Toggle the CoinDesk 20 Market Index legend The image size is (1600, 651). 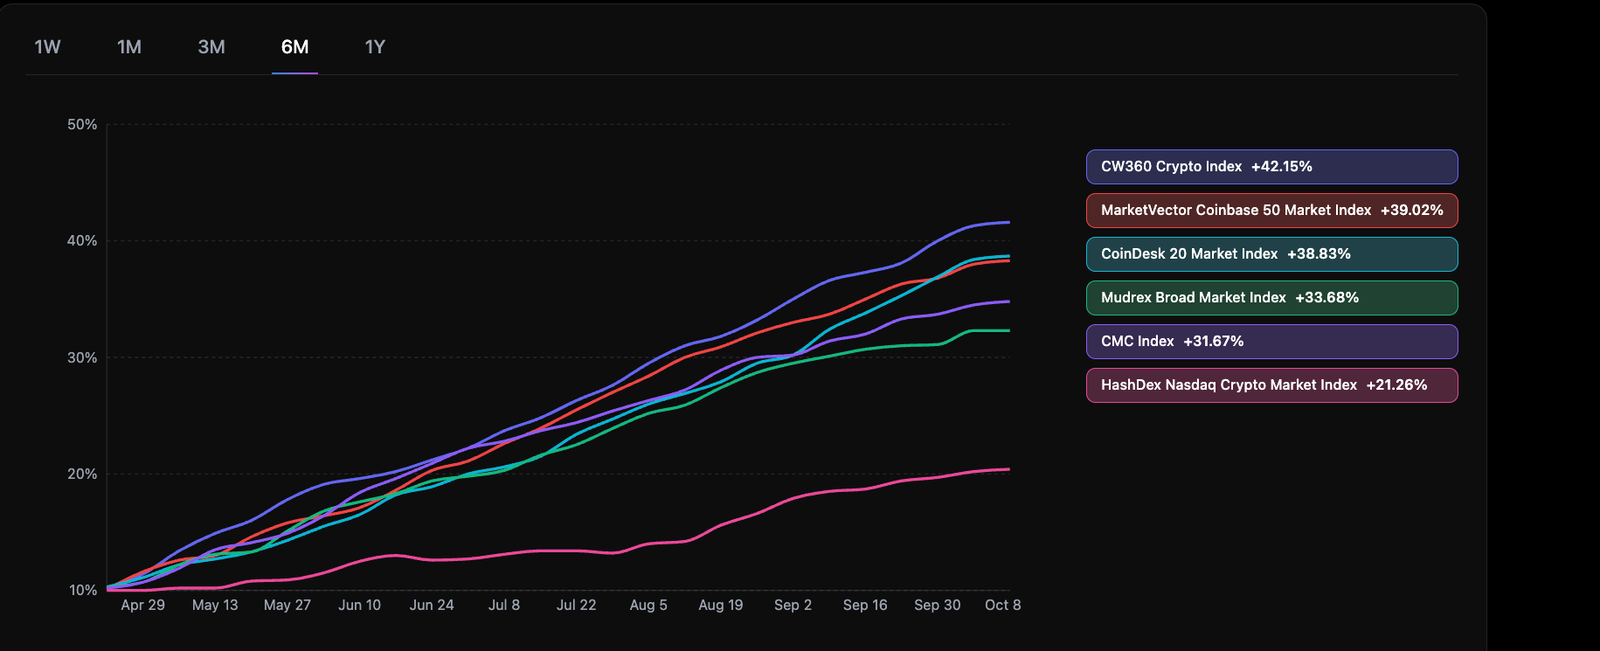(1271, 254)
